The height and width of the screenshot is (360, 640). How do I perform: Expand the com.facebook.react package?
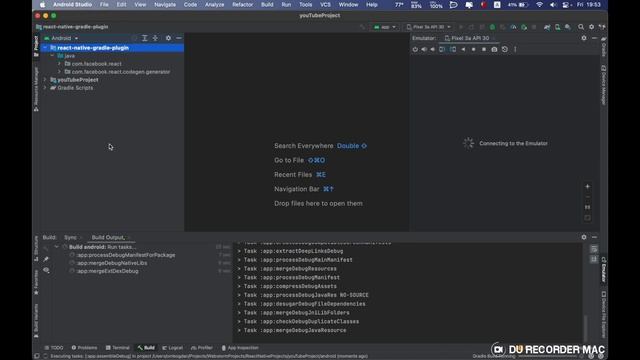click(x=60, y=64)
